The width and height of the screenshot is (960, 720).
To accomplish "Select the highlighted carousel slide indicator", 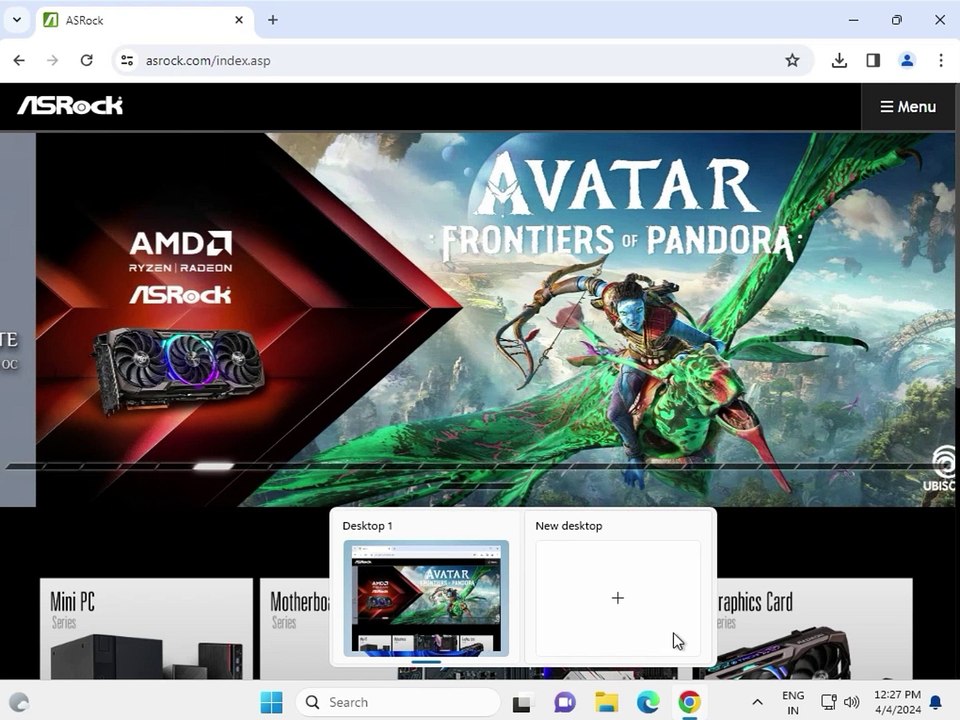I will (213, 467).
